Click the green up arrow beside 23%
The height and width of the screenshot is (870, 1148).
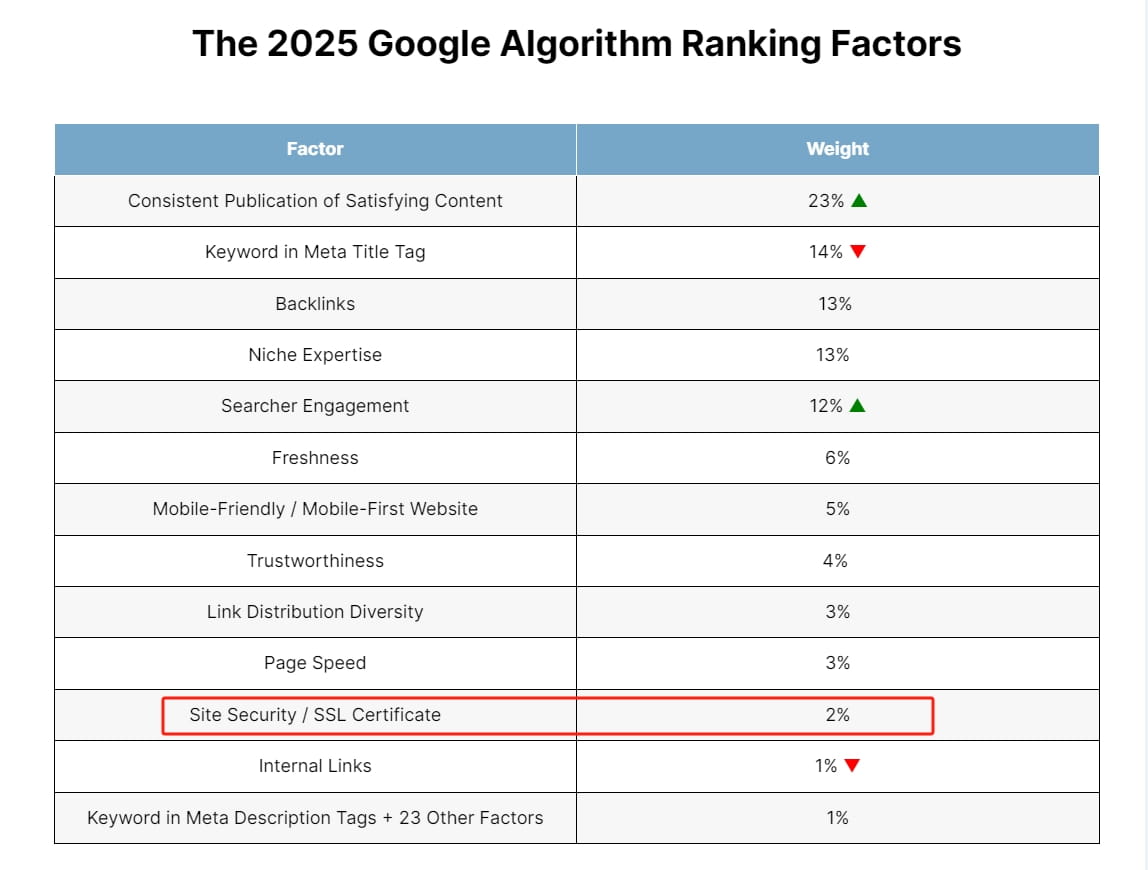click(x=858, y=200)
